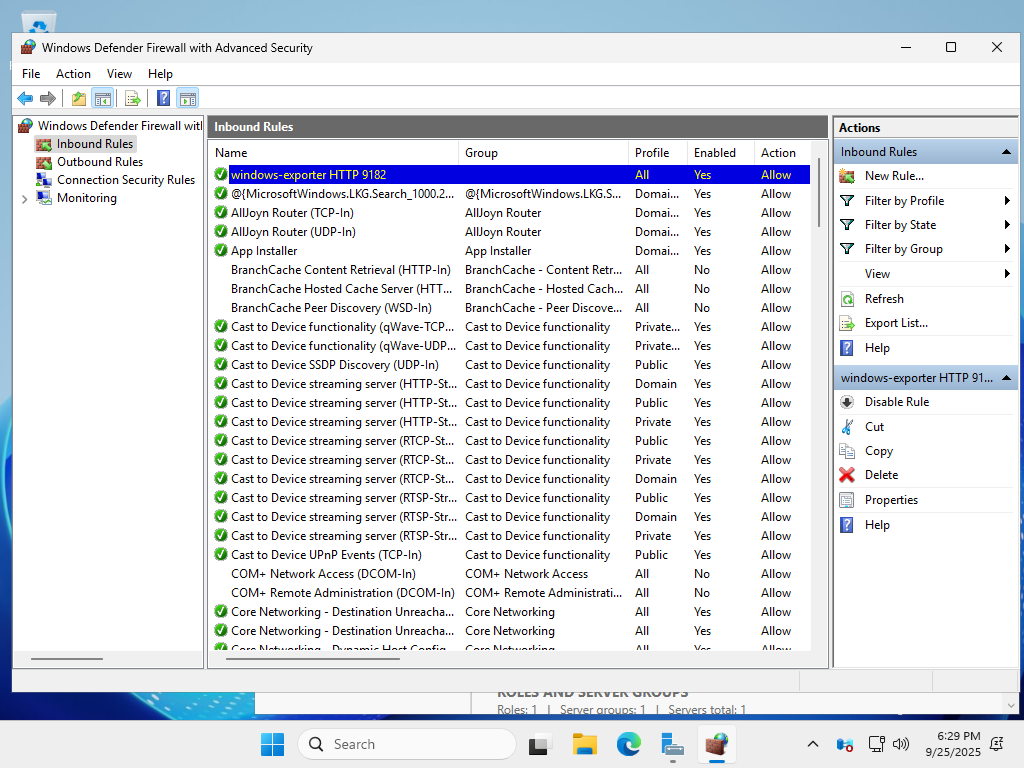Viewport: 1024px width, 768px height.
Task: Click the Export List icon in the toolbar
Action: click(x=132, y=98)
